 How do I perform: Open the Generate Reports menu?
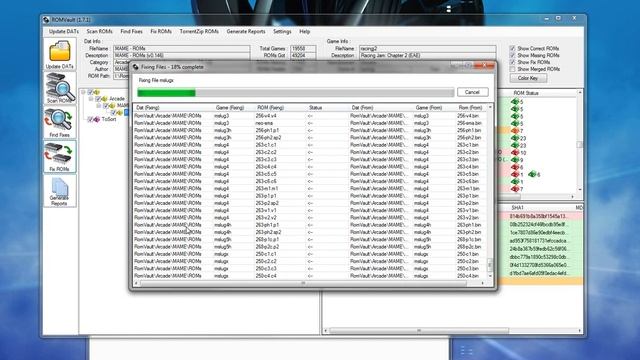pyautogui.click(x=246, y=31)
